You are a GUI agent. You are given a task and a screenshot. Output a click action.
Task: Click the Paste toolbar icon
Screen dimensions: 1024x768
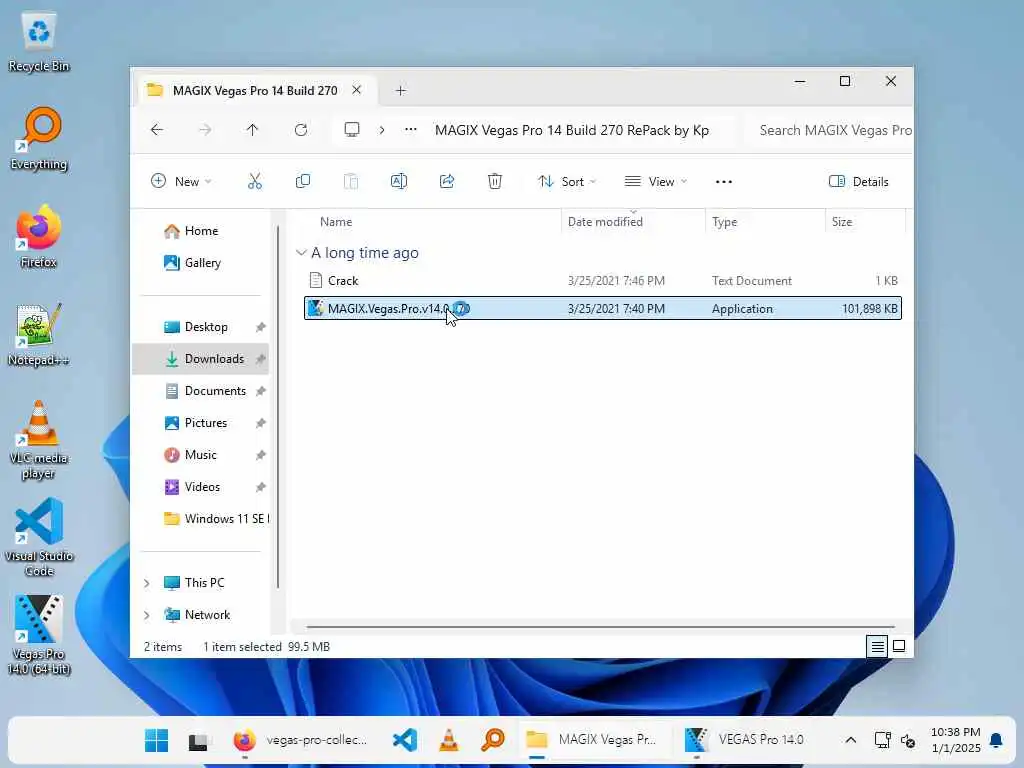click(x=351, y=182)
